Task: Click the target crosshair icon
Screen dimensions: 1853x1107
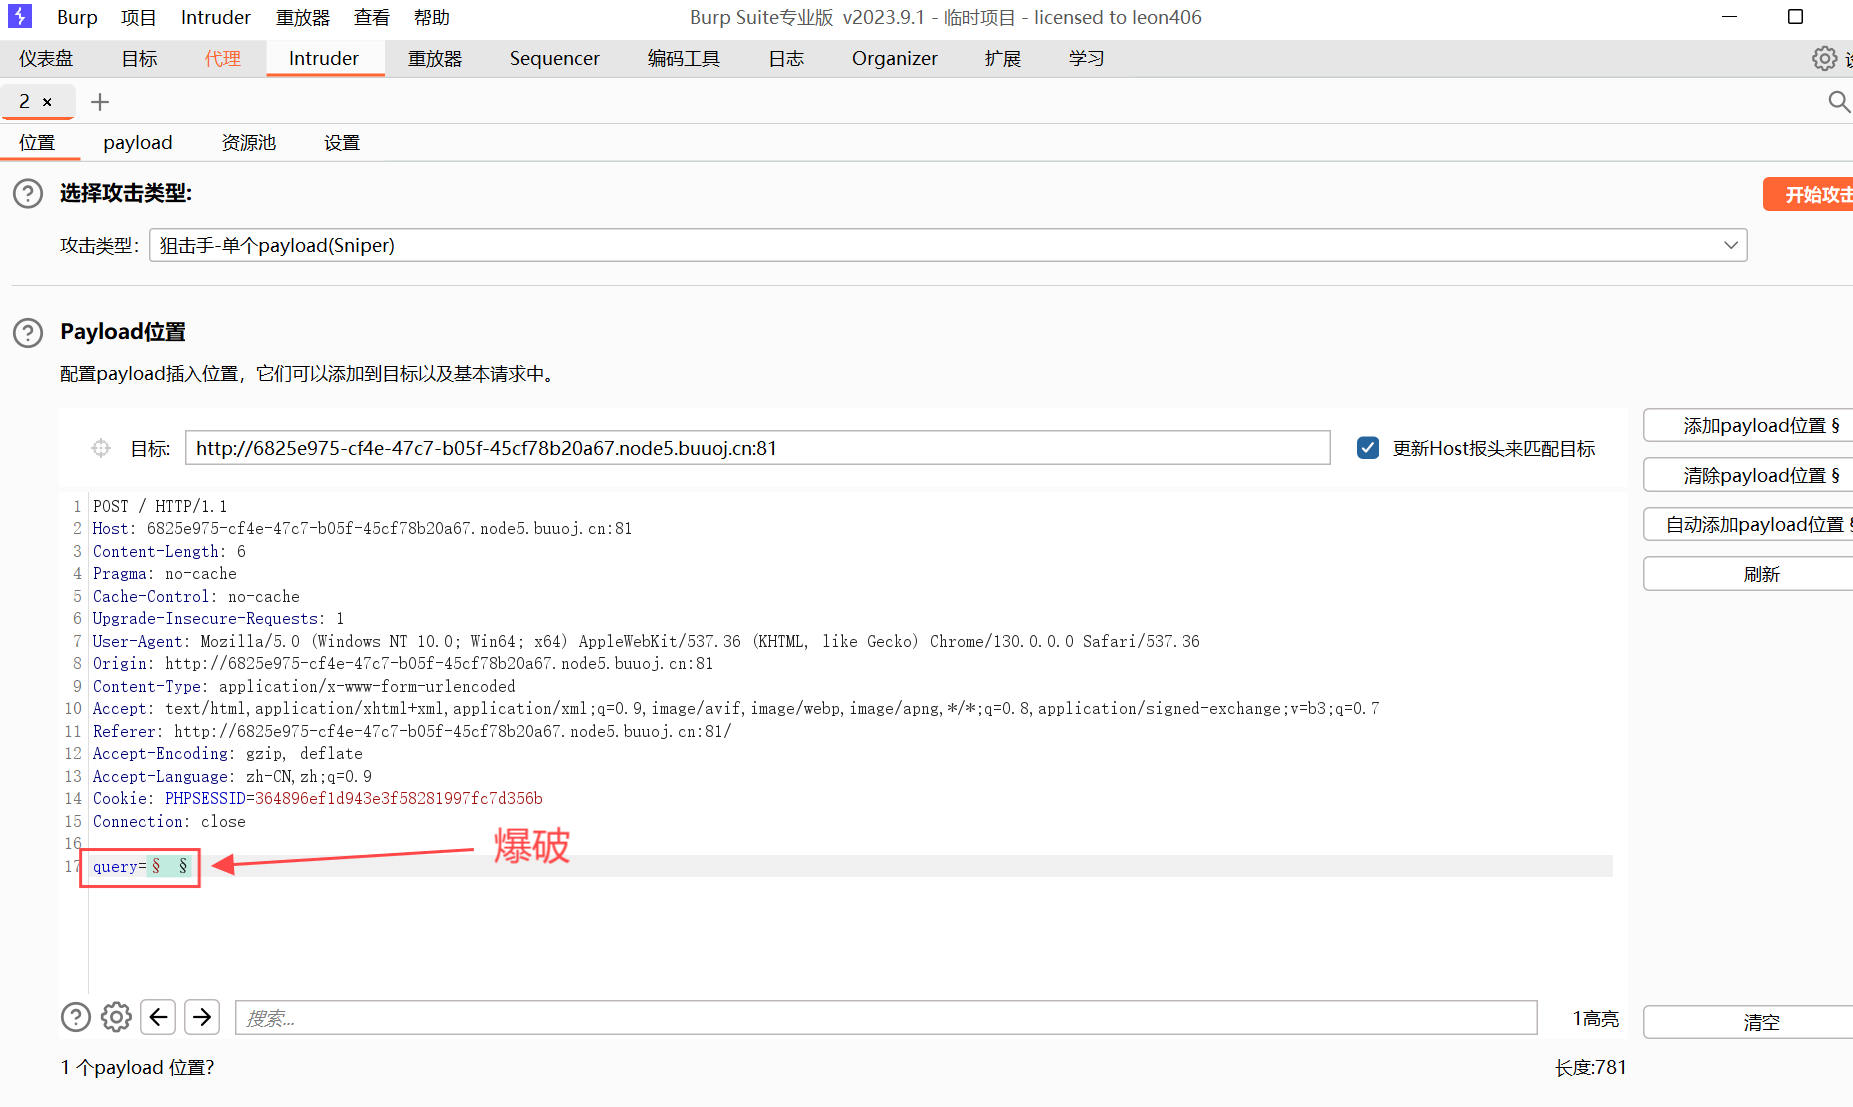Action: tap(101, 448)
